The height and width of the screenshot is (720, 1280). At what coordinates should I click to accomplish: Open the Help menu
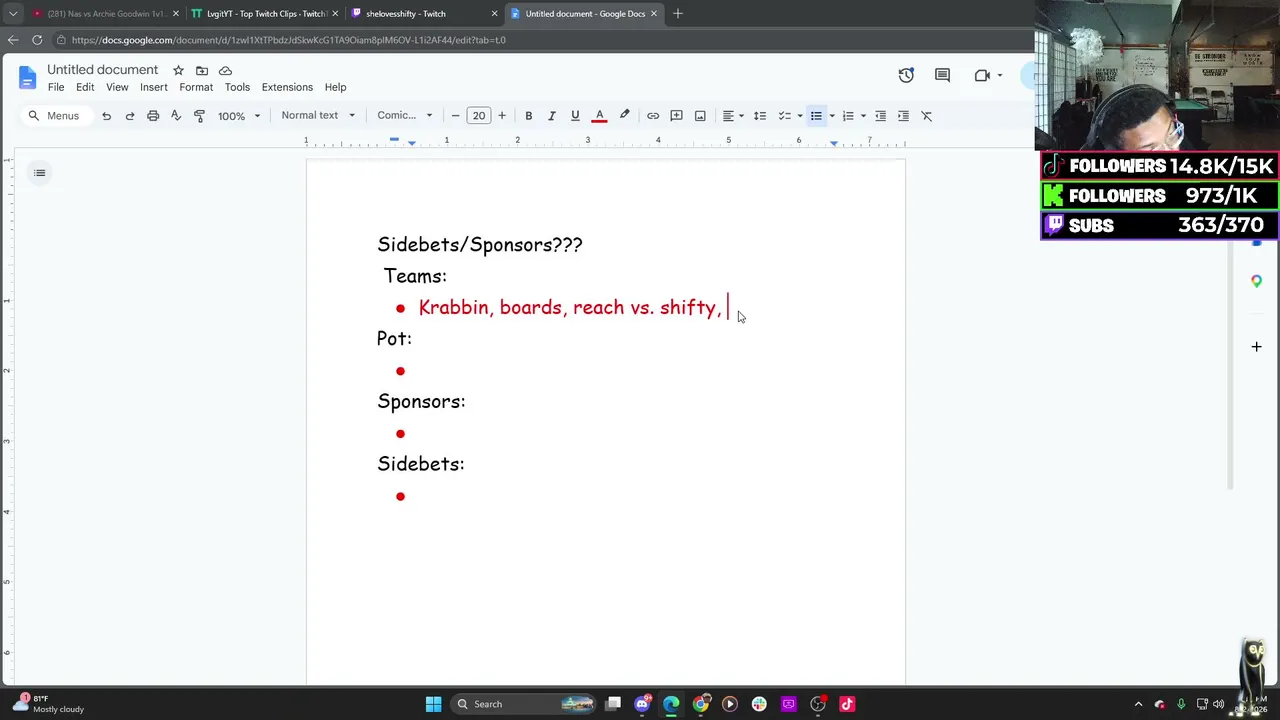click(335, 87)
